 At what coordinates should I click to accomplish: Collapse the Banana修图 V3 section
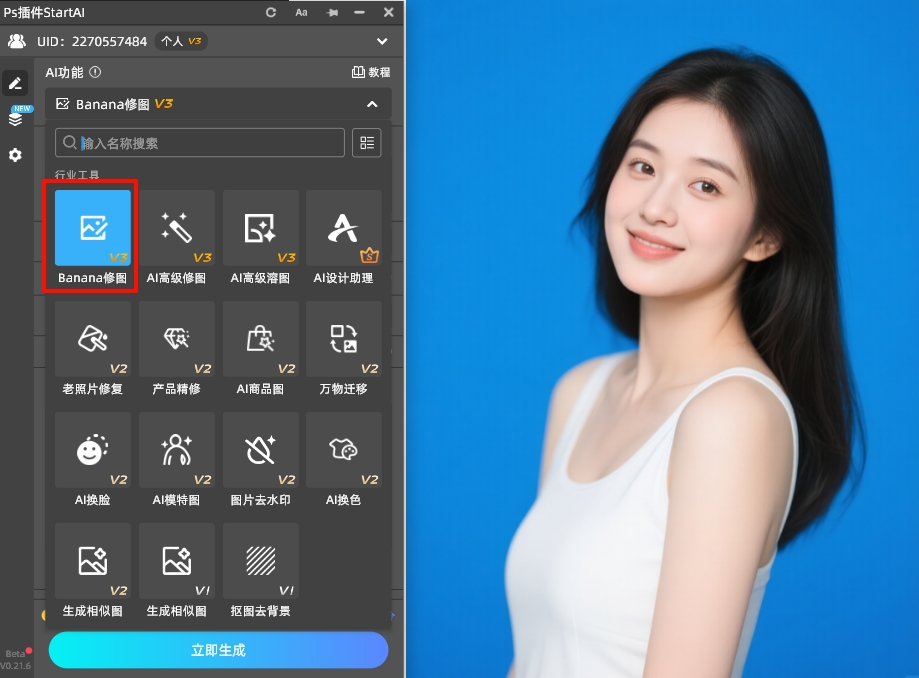(371, 104)
